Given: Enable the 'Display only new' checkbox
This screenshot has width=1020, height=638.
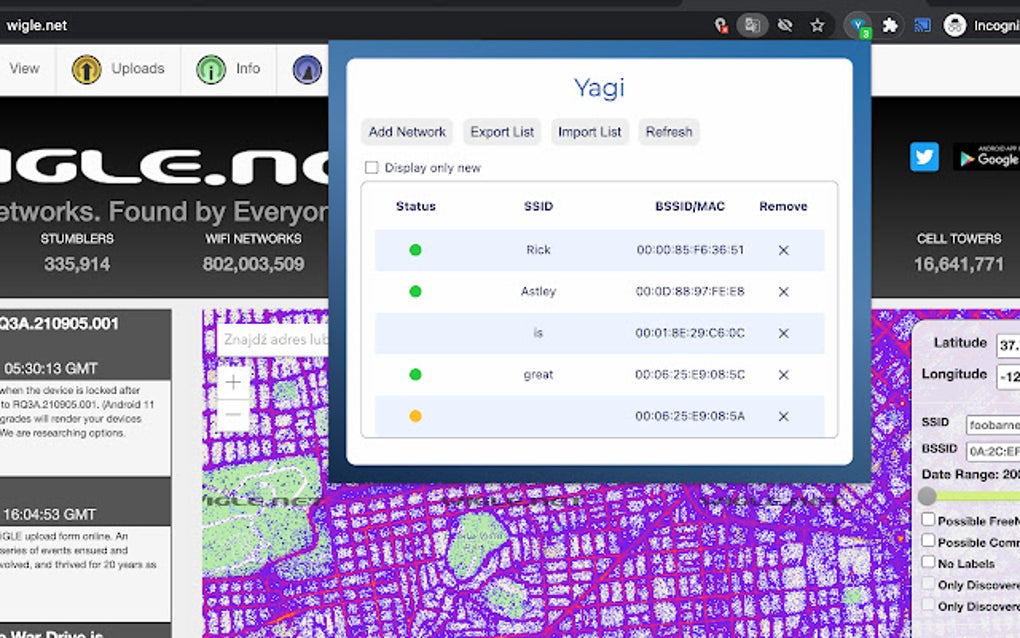Looking at the screenshot, I should pyautogui.click(x=371, y=167).
